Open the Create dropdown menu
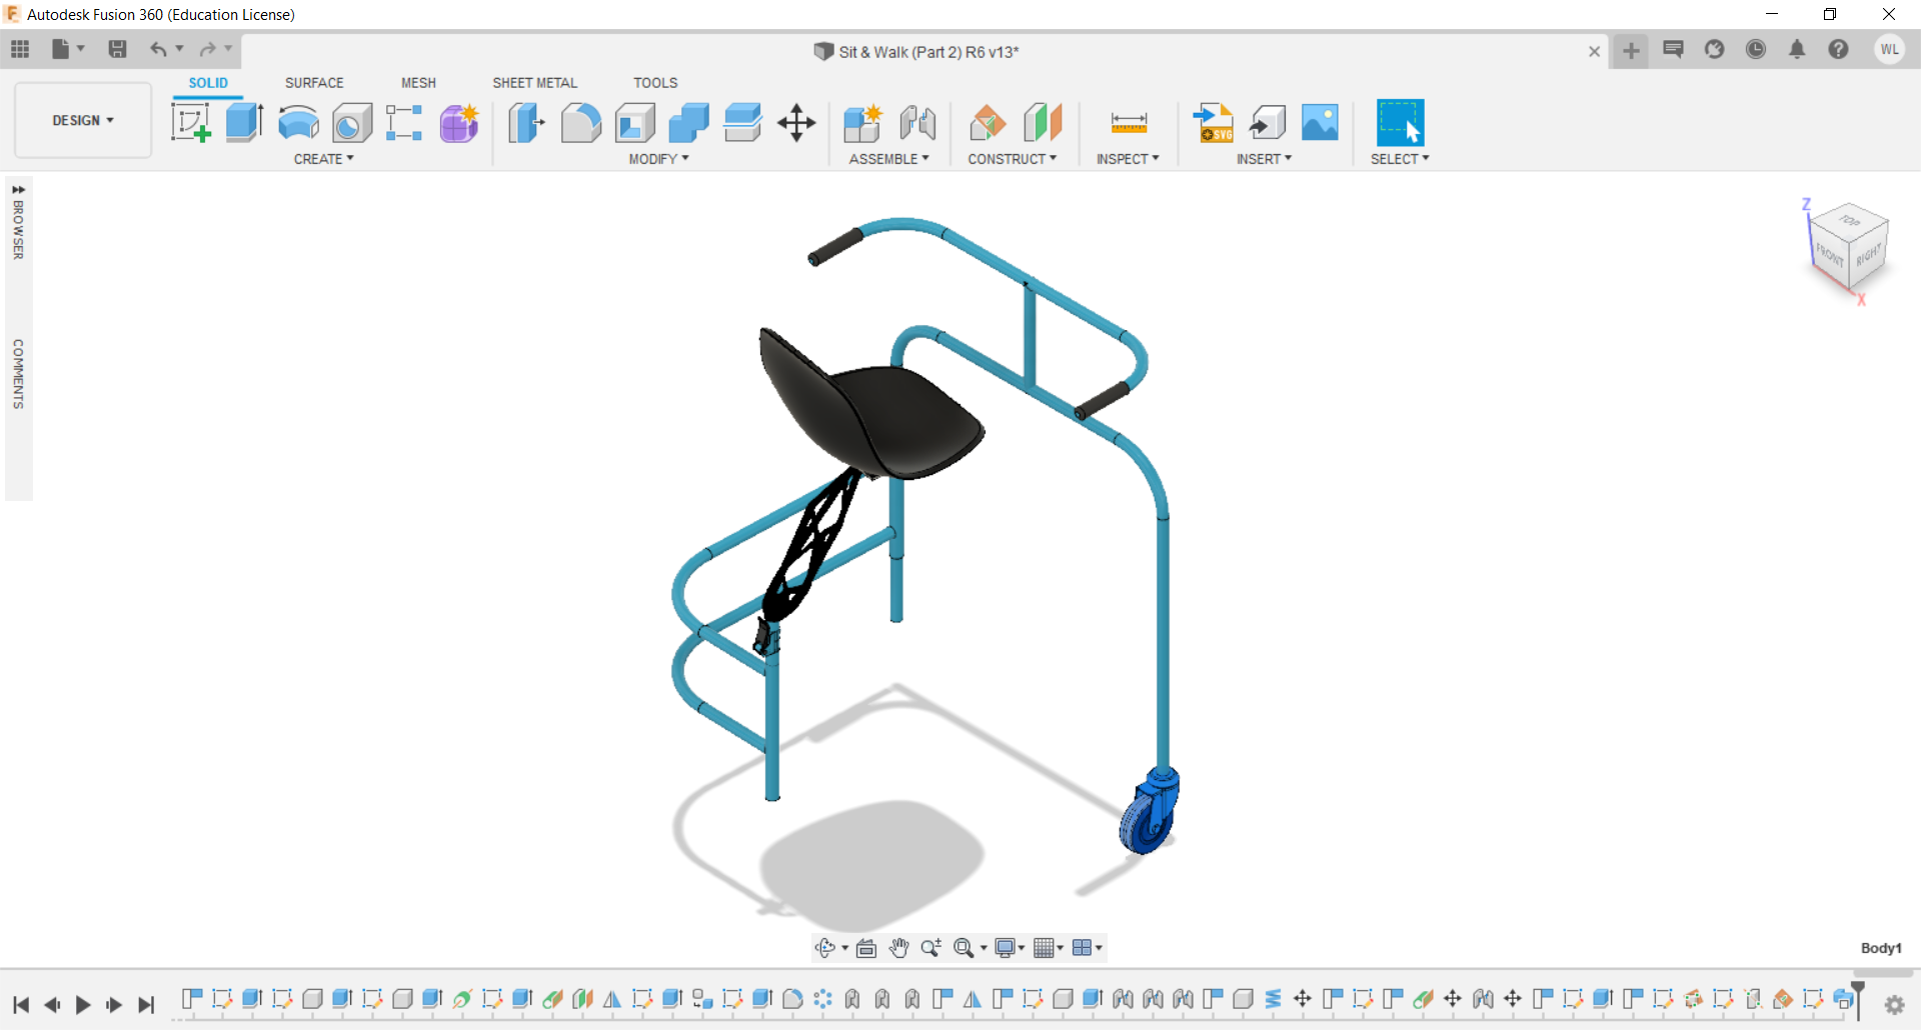The width and height of the screenshot is (1921, 1030). pos(322,158)
